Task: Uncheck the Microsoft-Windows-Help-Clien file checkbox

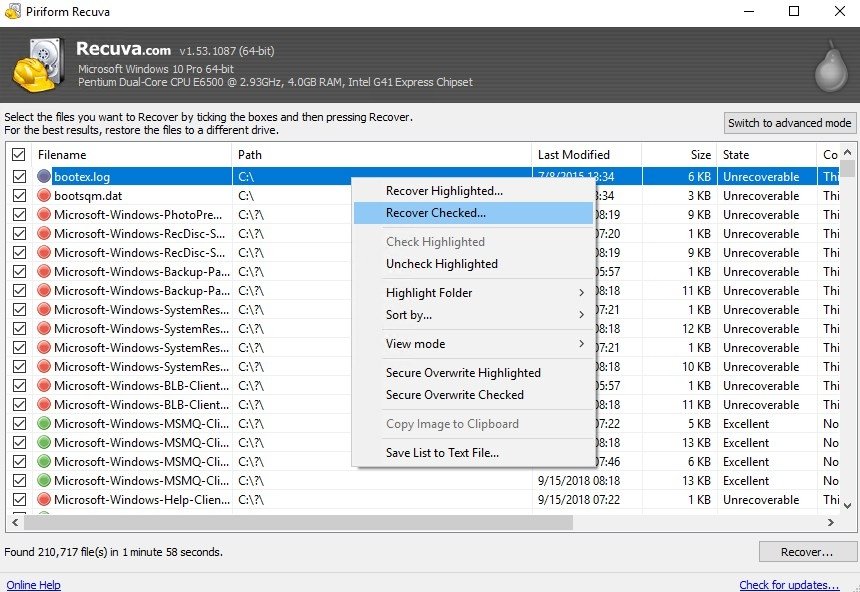Action: click(19, 499)
